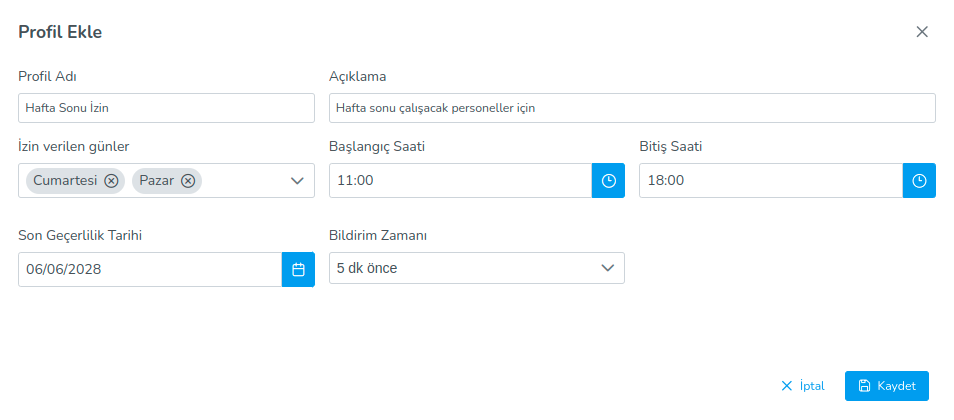The image size is (954, 420).
Task: Click the Profil Adı field label
Action: coord(48,77)
